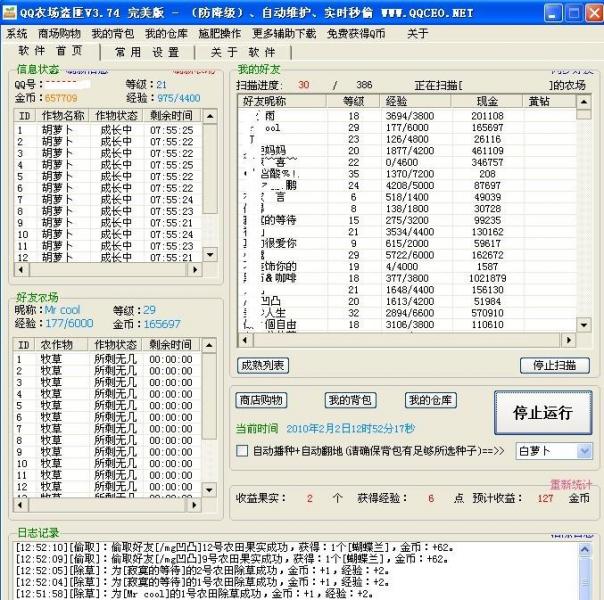Expand the 白萝卜 seed dropdown
604x600 pixels.
[584, 451]
